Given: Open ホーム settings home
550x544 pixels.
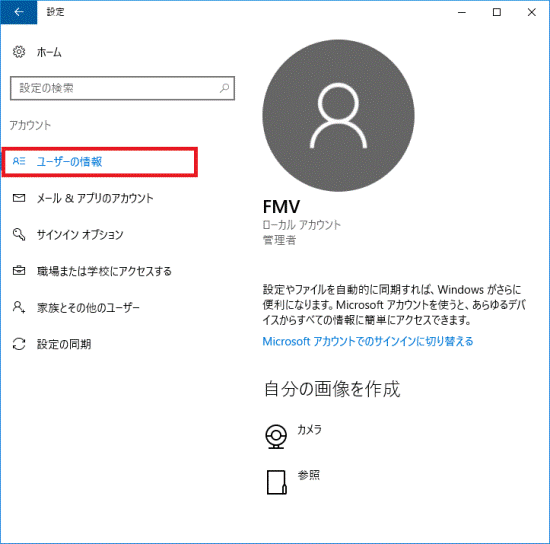Looking at the screenshot, I should [49, 52].
